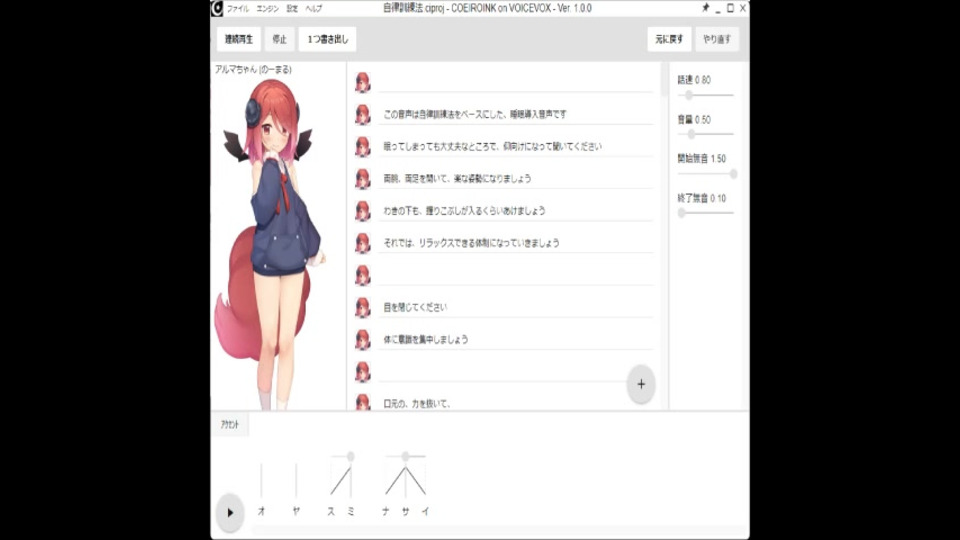
Task: Open the ファイル menu
Action: pos(238,9)
